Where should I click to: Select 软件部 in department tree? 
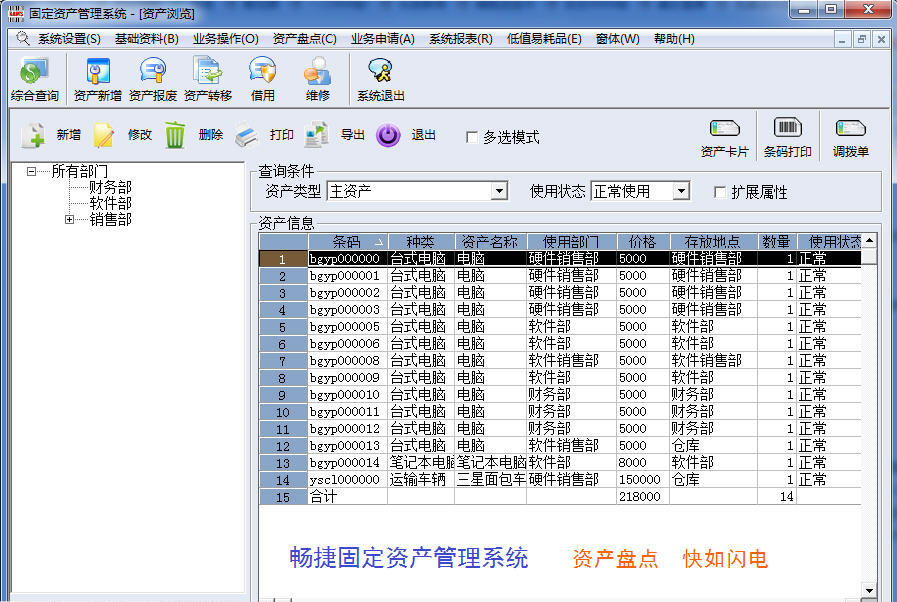tap(110, 203)
